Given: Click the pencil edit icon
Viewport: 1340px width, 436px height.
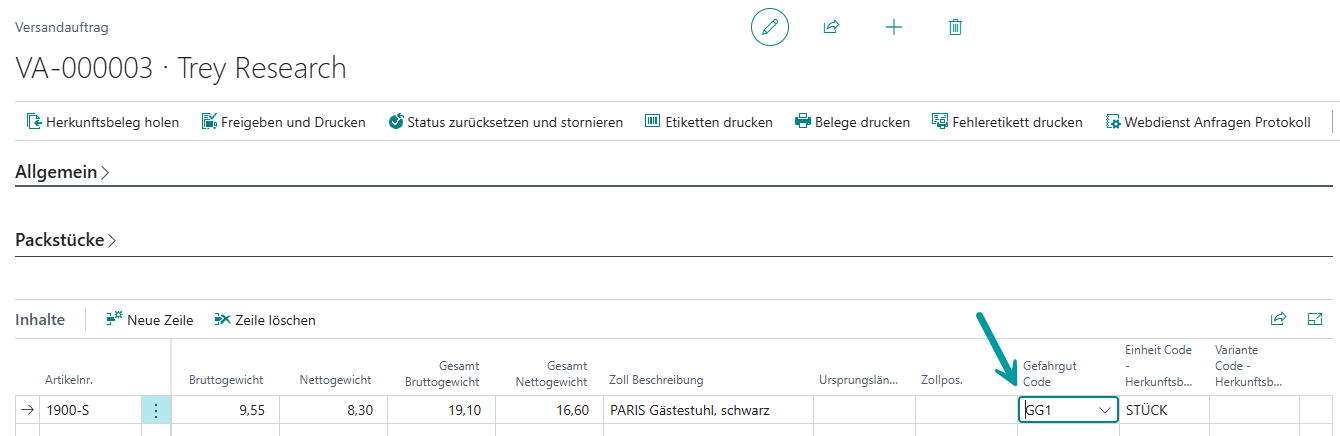Looking at the screenshot, I should click(x=769, y=27).
